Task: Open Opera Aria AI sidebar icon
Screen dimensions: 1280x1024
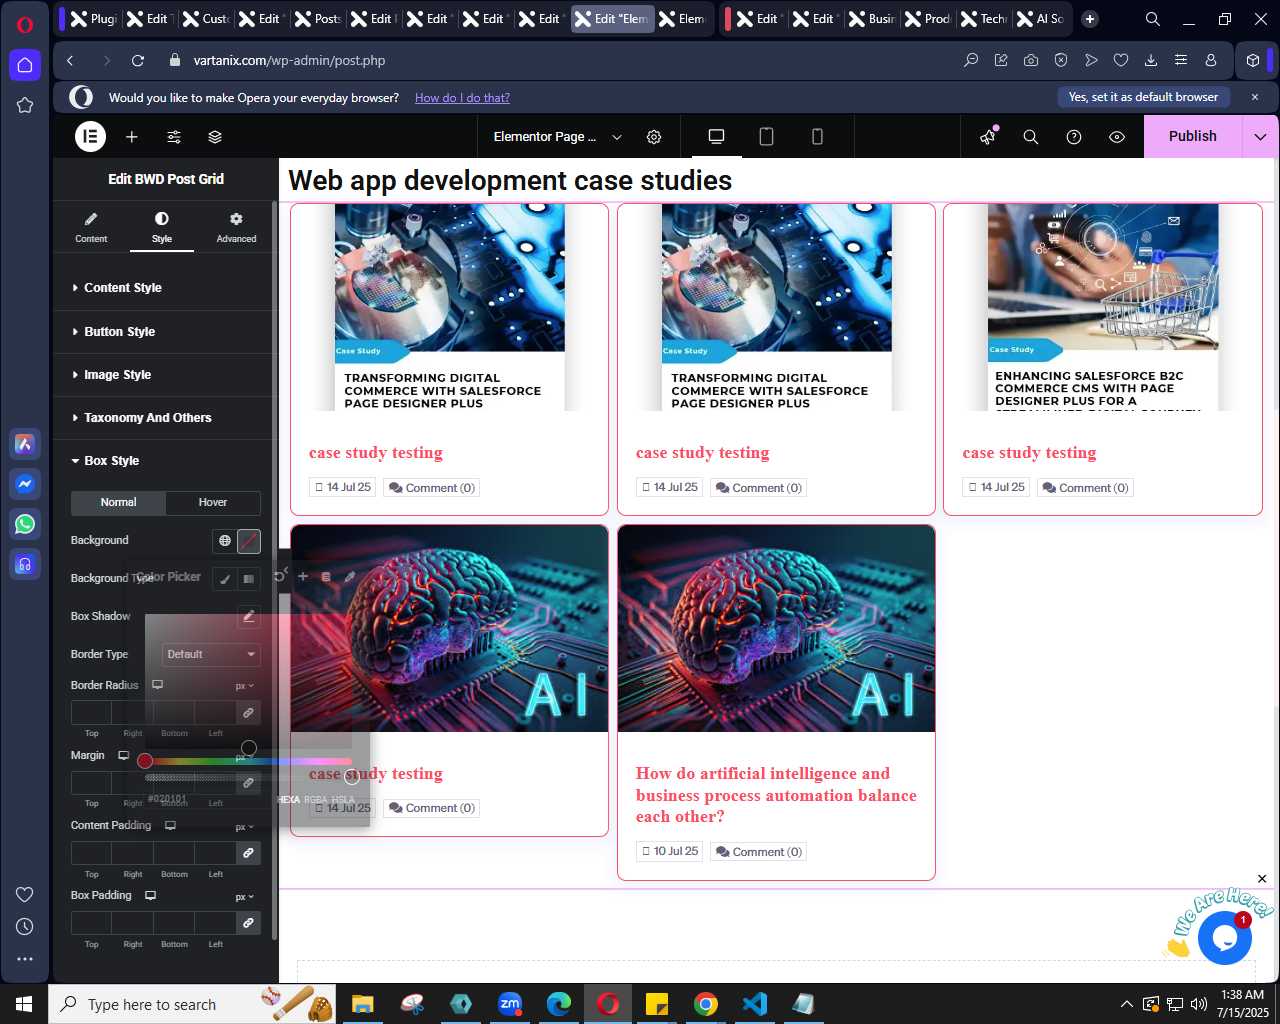Action: point(25,444)
